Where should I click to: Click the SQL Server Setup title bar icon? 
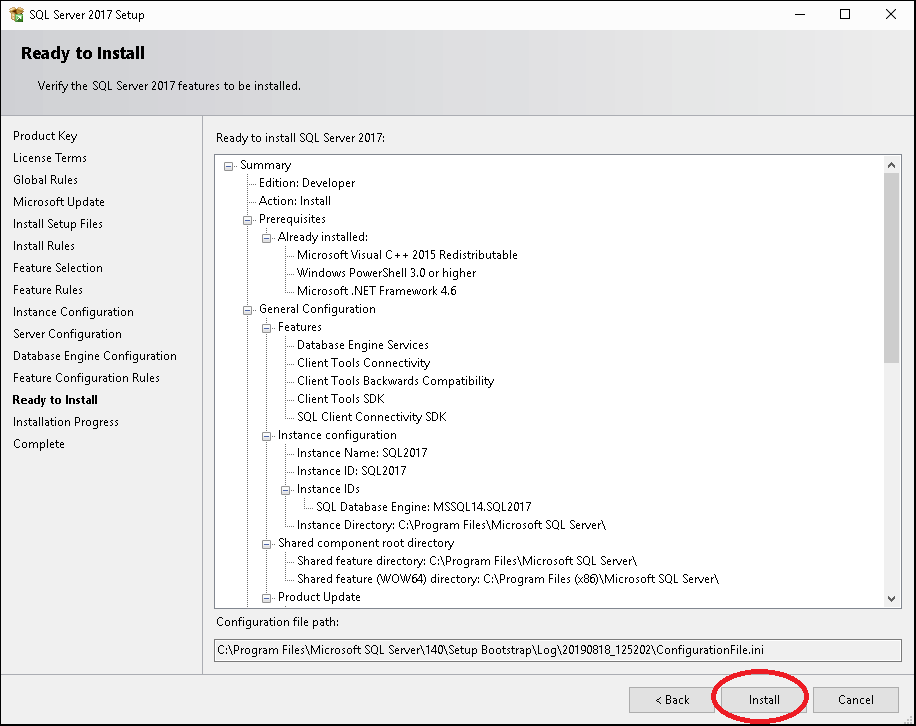click(x=16, y=15)
